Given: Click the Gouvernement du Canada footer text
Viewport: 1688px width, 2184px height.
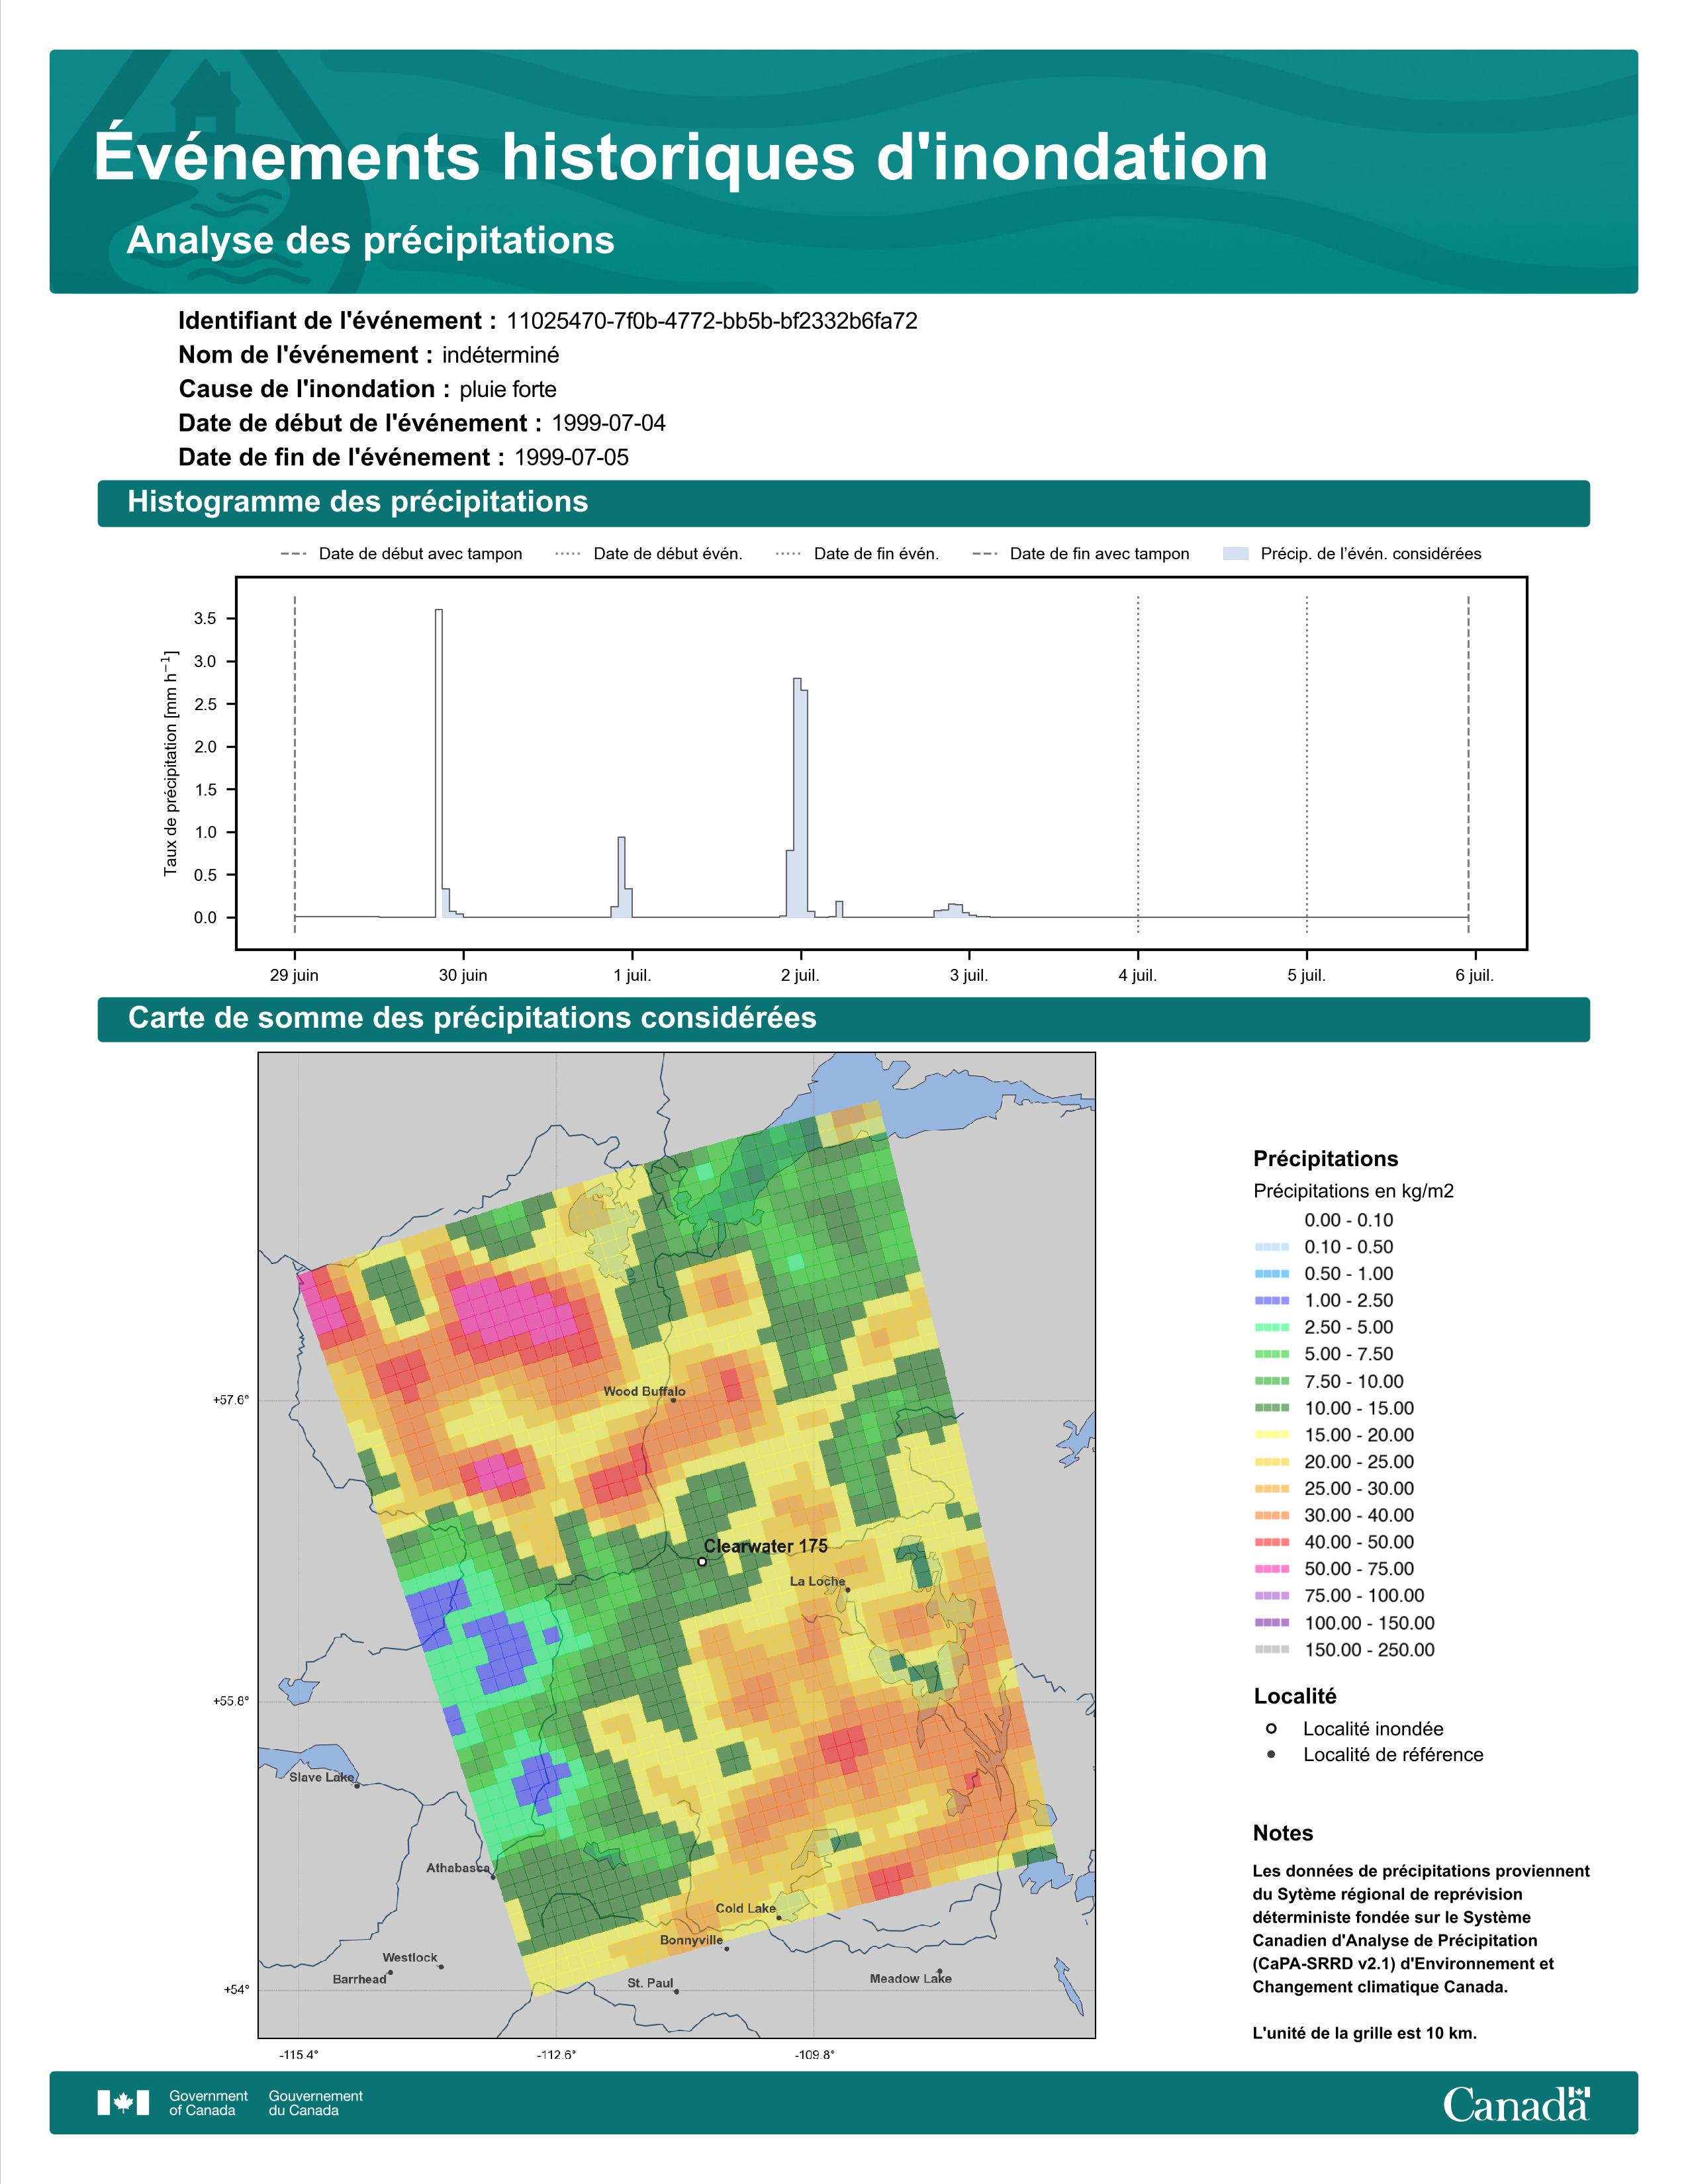Looking at the screenshot, I should click(x=315, y=2103).
